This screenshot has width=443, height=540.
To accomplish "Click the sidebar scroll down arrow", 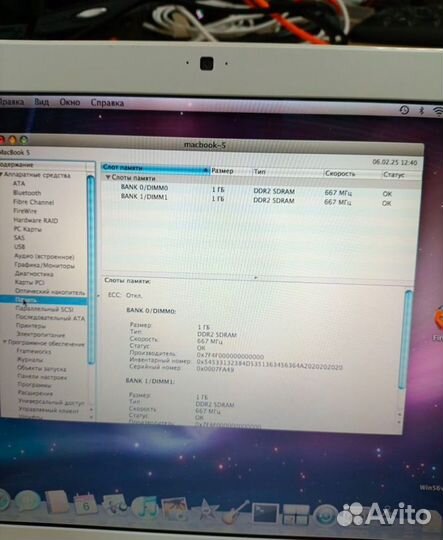I will tap(91, 416).
